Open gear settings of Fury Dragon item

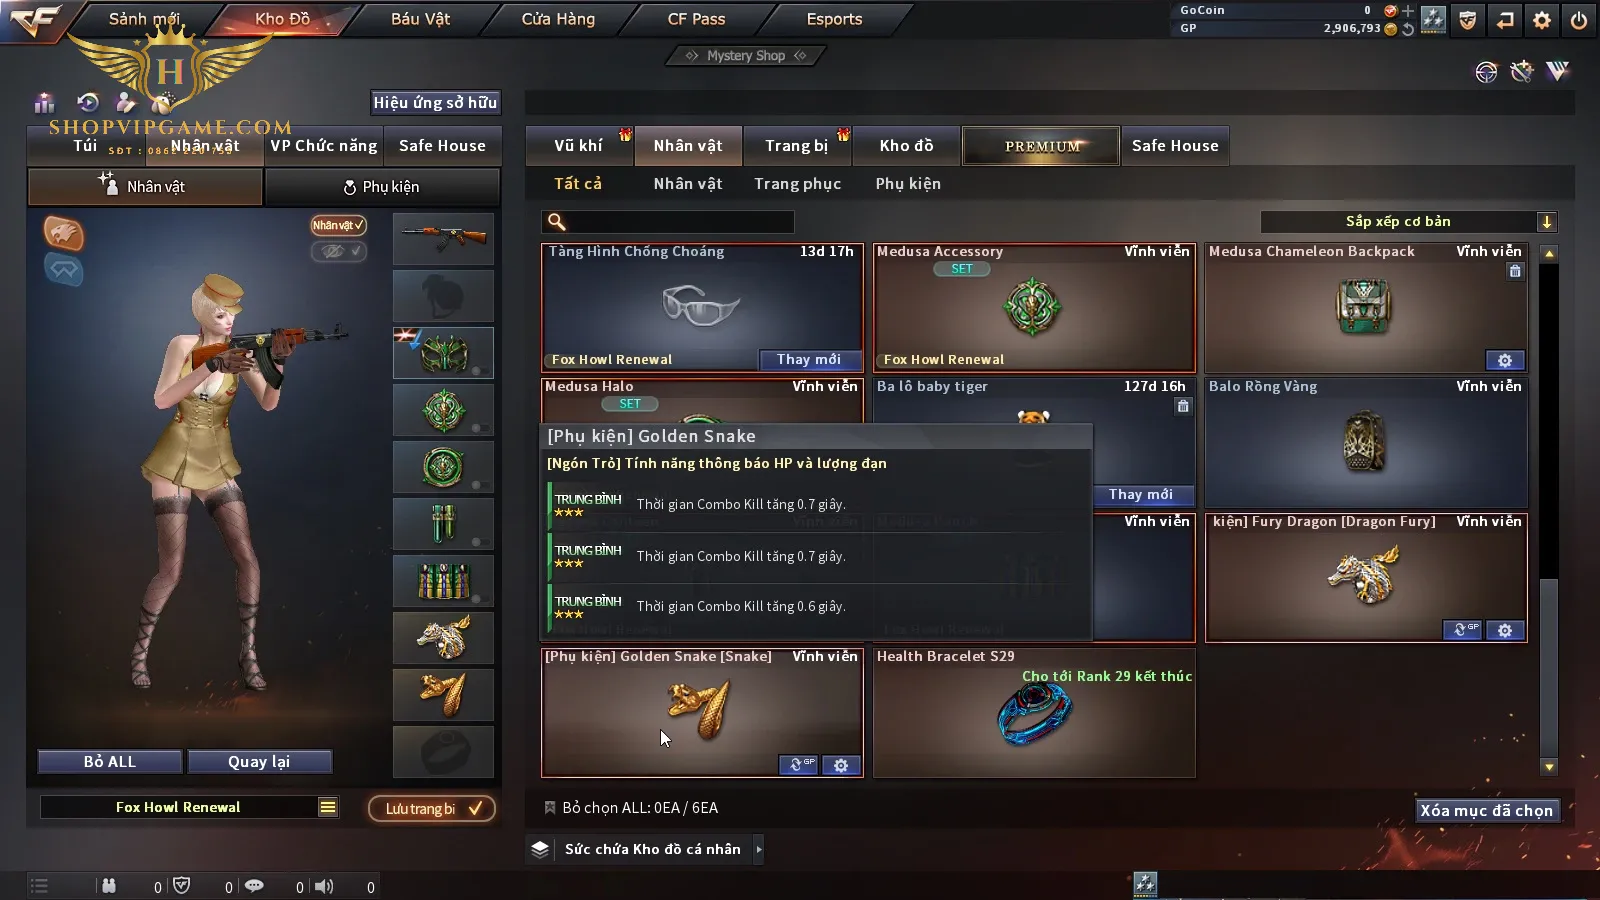click(x=1505, y=630)
